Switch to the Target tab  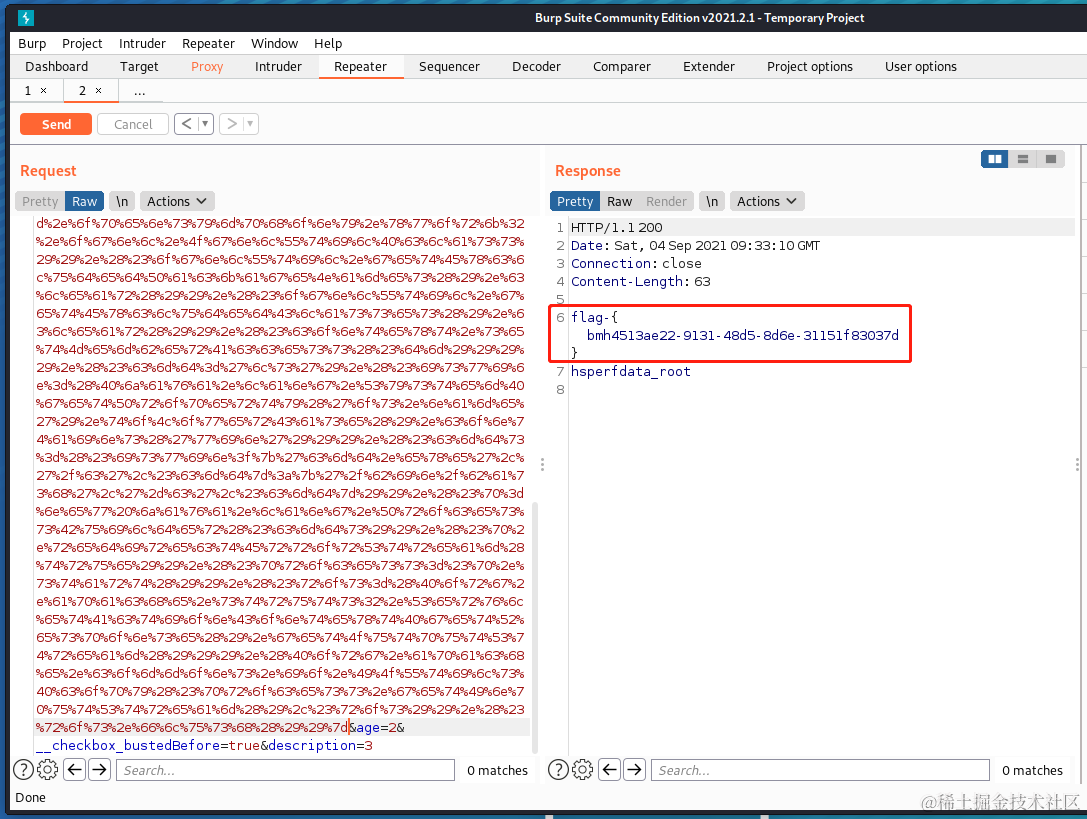[139, 67]
